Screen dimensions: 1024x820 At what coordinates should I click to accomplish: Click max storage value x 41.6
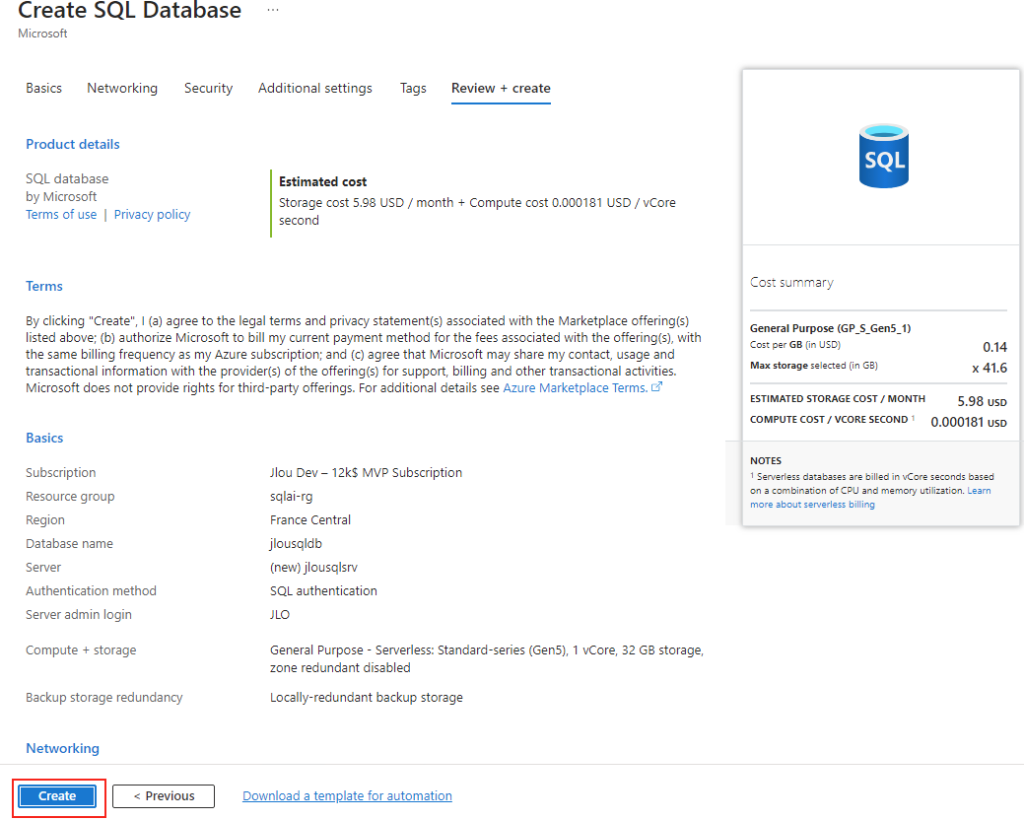(989, 368)
